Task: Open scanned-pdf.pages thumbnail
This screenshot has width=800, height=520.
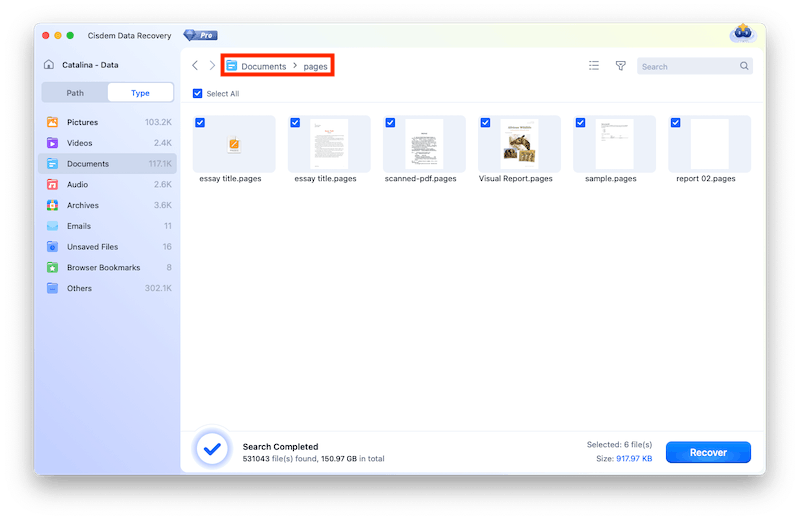Action: click(x=424, y=144)
